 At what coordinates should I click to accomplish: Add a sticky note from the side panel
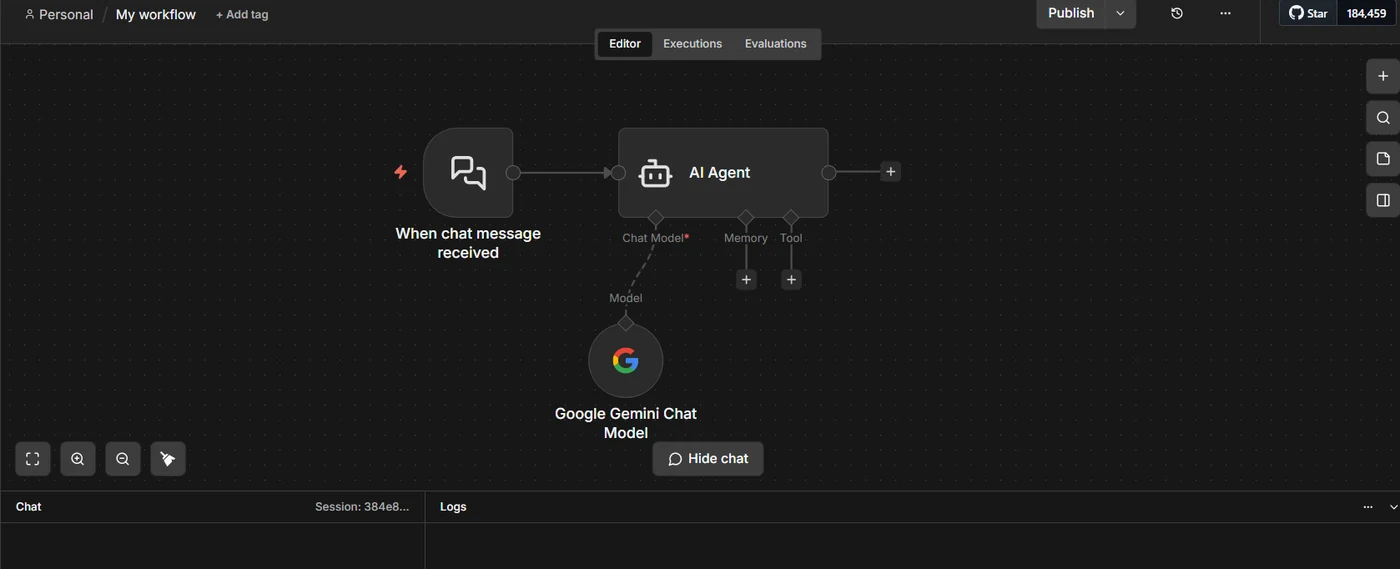pyautogui.click(x=1383, y=159)
